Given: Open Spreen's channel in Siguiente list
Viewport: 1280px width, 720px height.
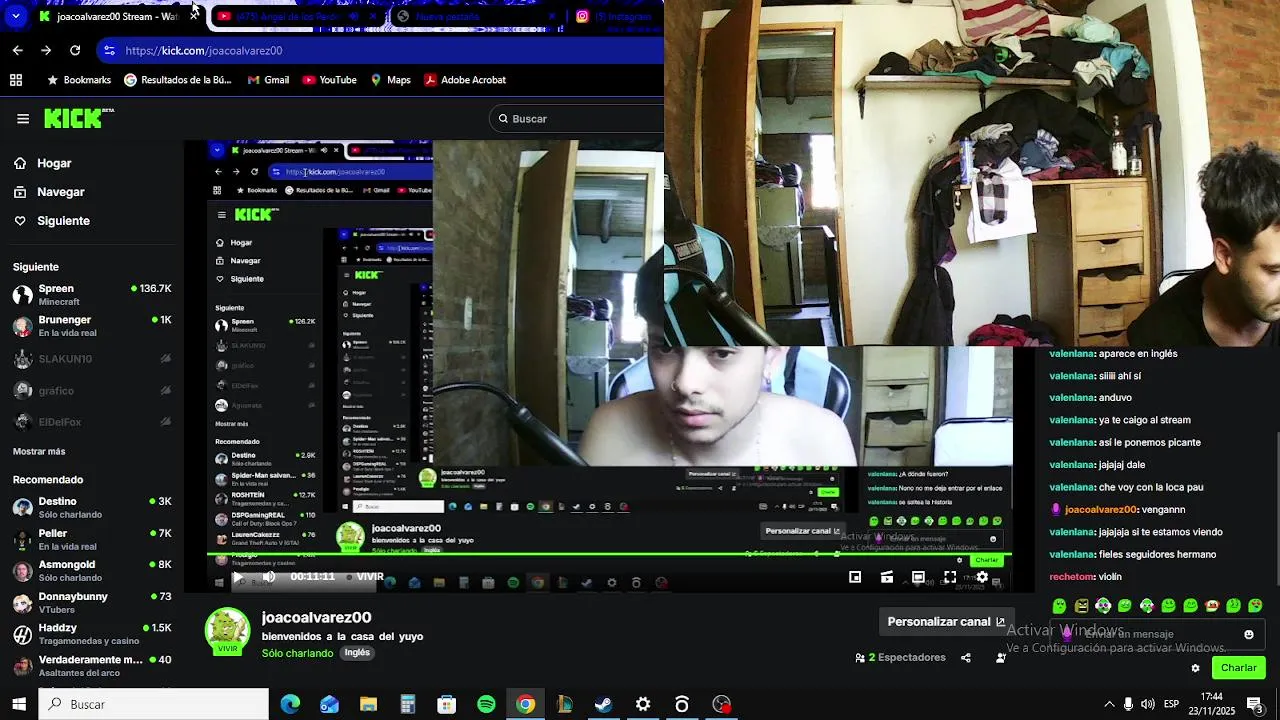Looking at the screenshot, I should click(x=92, y=294).
